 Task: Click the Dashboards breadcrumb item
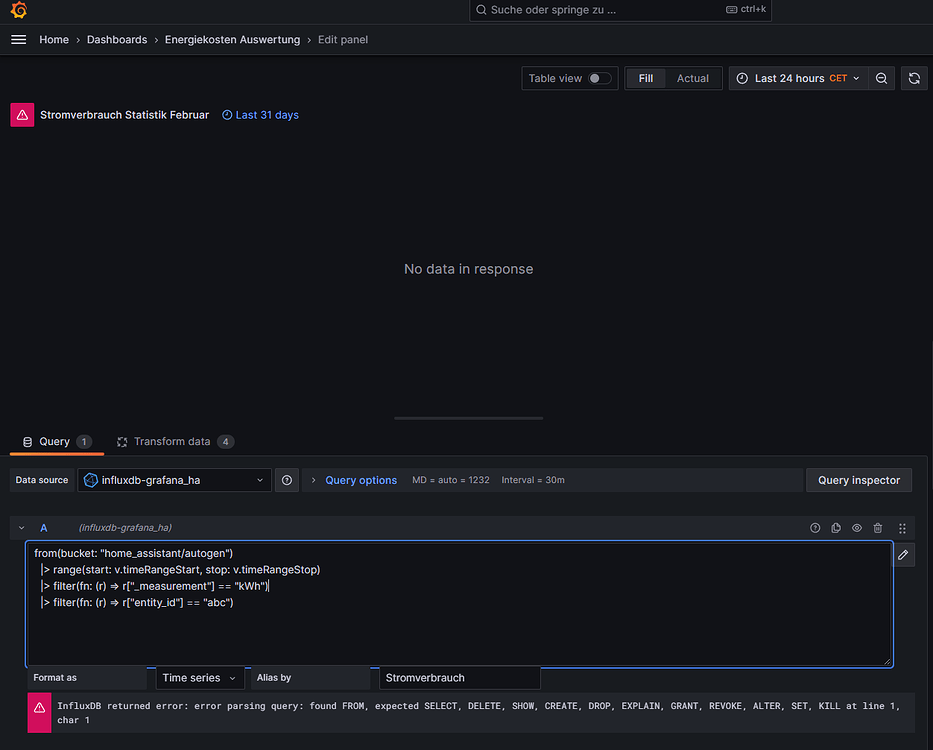pyautogui.click(x=117, y=39)
